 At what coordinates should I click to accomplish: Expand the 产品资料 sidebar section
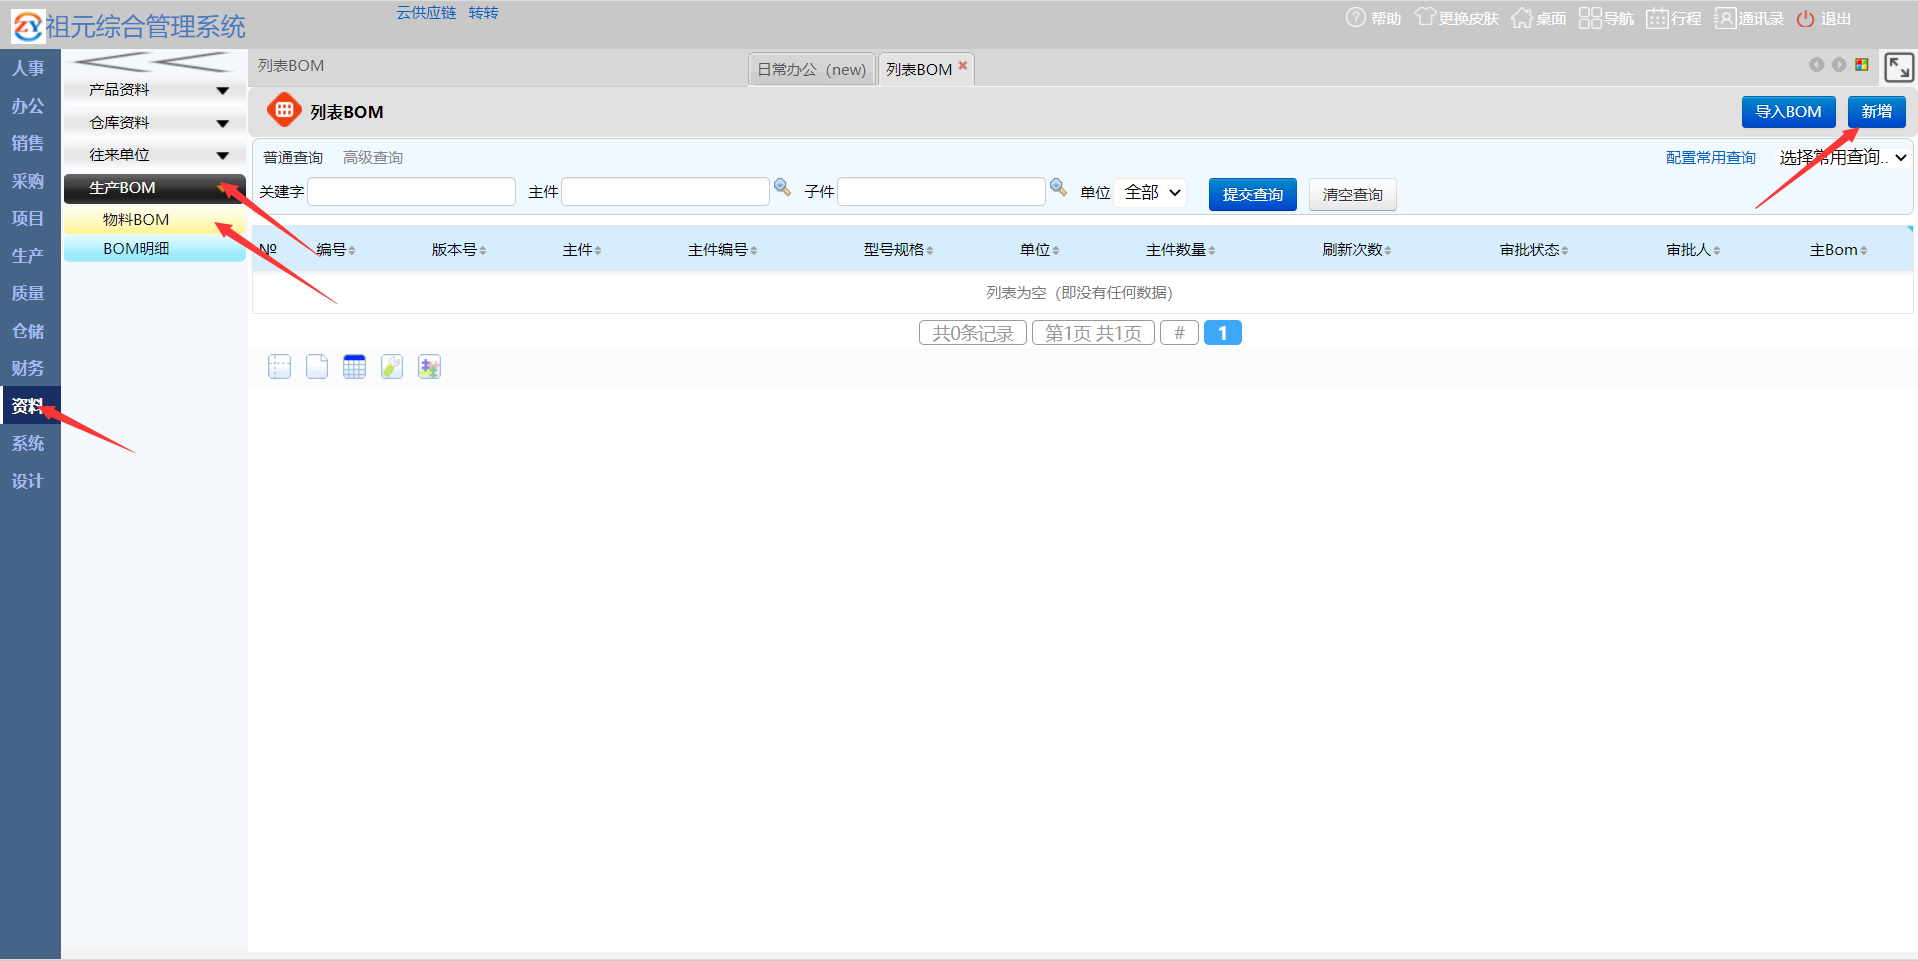point(154,90)
